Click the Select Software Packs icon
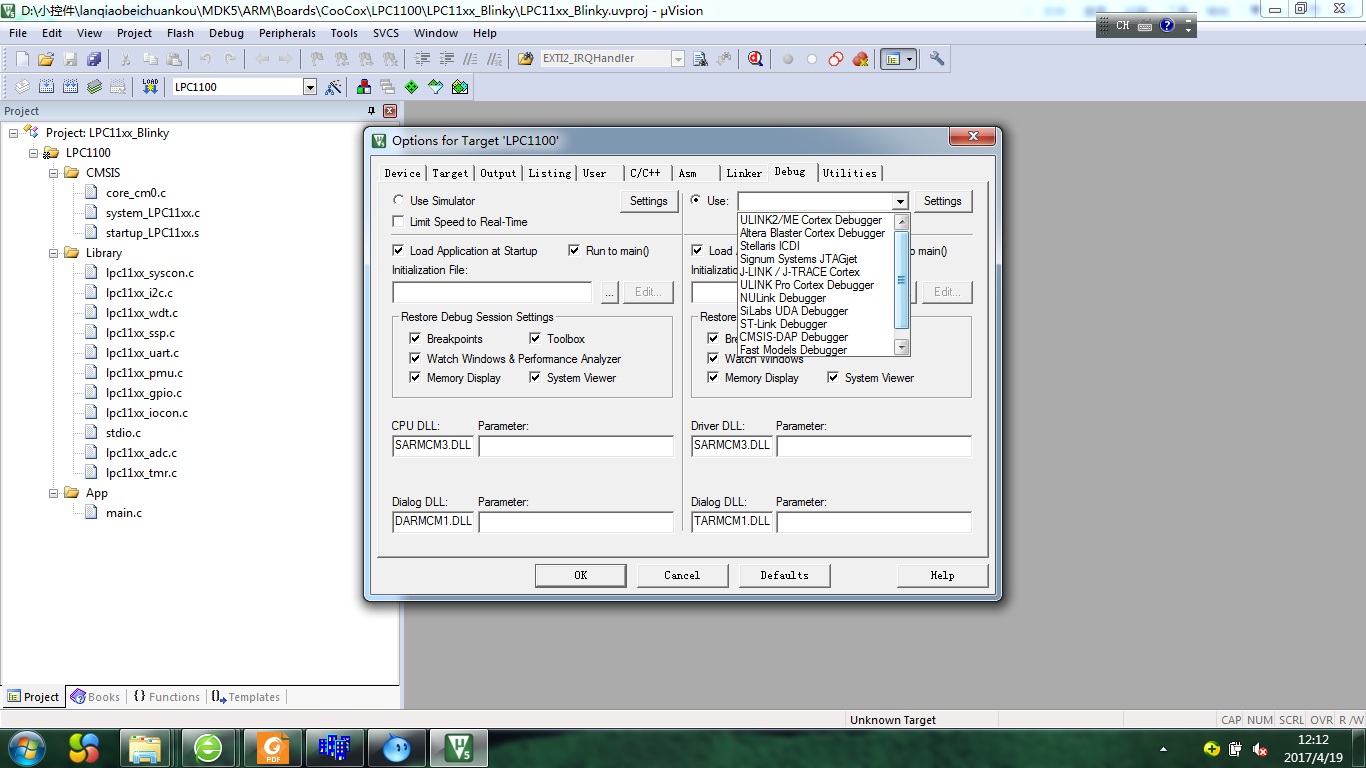 point(436,87)
